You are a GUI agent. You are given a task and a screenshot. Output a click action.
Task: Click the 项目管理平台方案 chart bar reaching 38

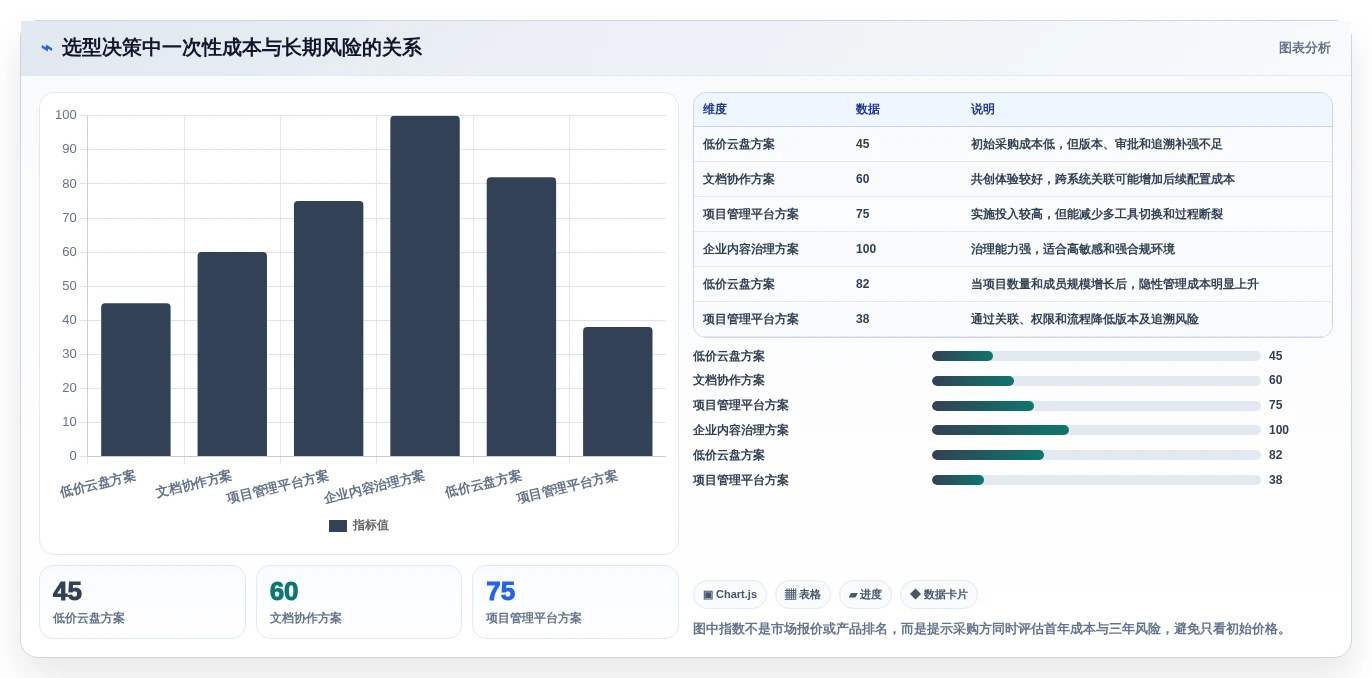(x=618, y=392)
